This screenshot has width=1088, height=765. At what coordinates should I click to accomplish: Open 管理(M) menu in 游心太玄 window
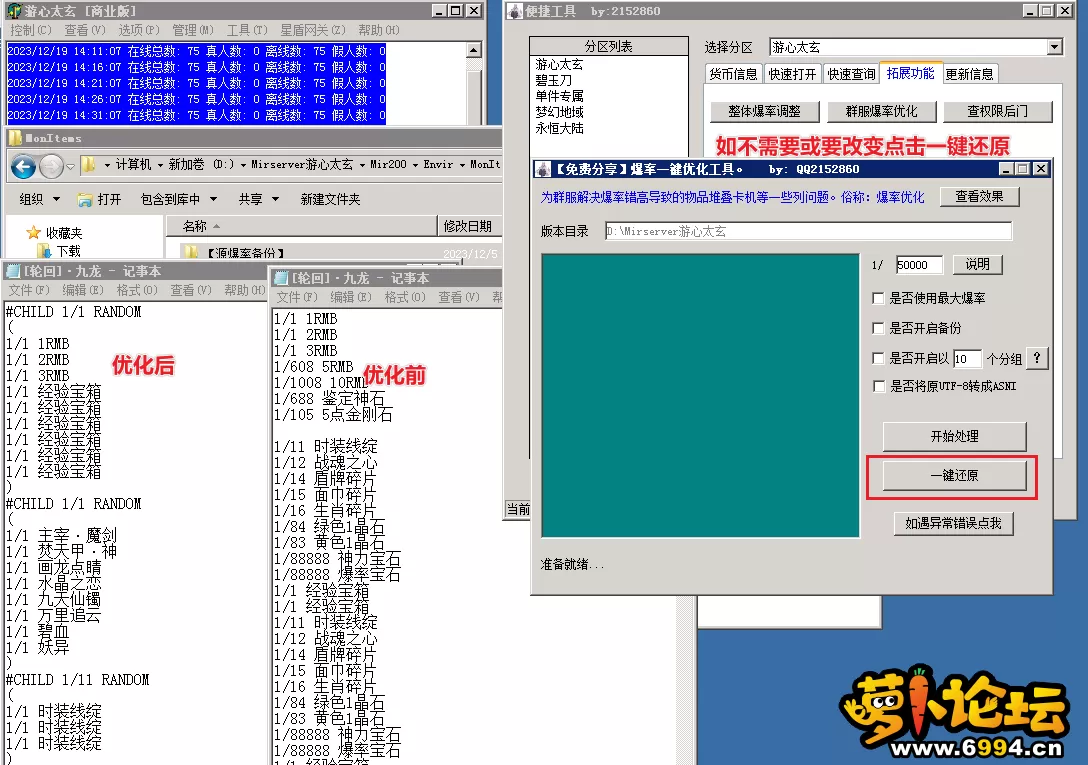(x=193, y=30)
